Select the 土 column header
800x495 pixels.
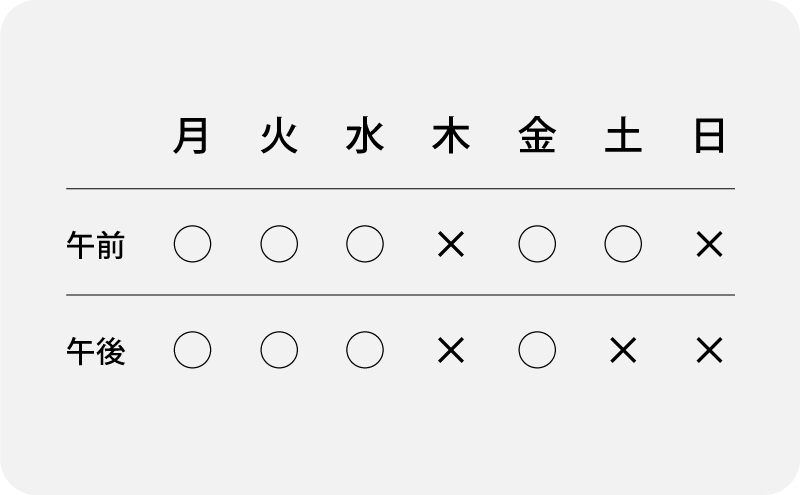point(623,138)
